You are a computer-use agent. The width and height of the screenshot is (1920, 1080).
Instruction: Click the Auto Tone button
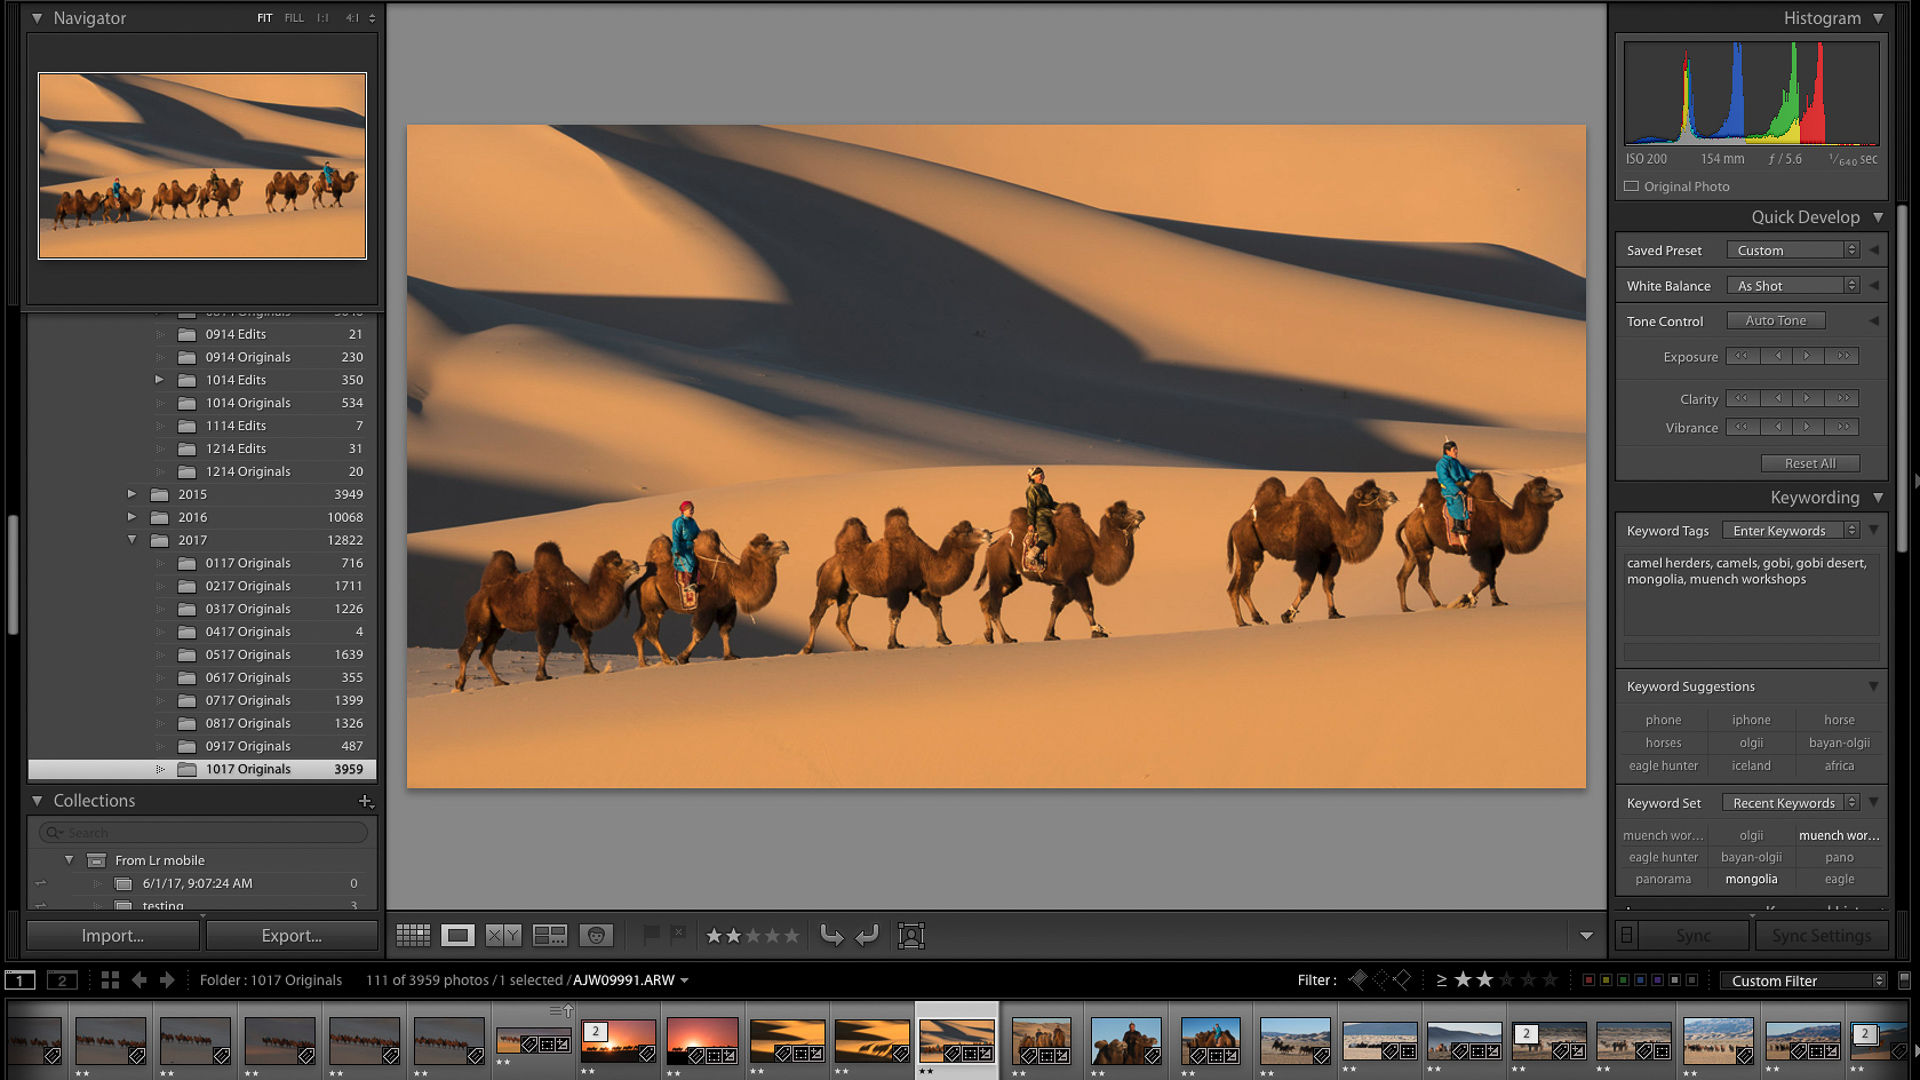(1775, 321)
